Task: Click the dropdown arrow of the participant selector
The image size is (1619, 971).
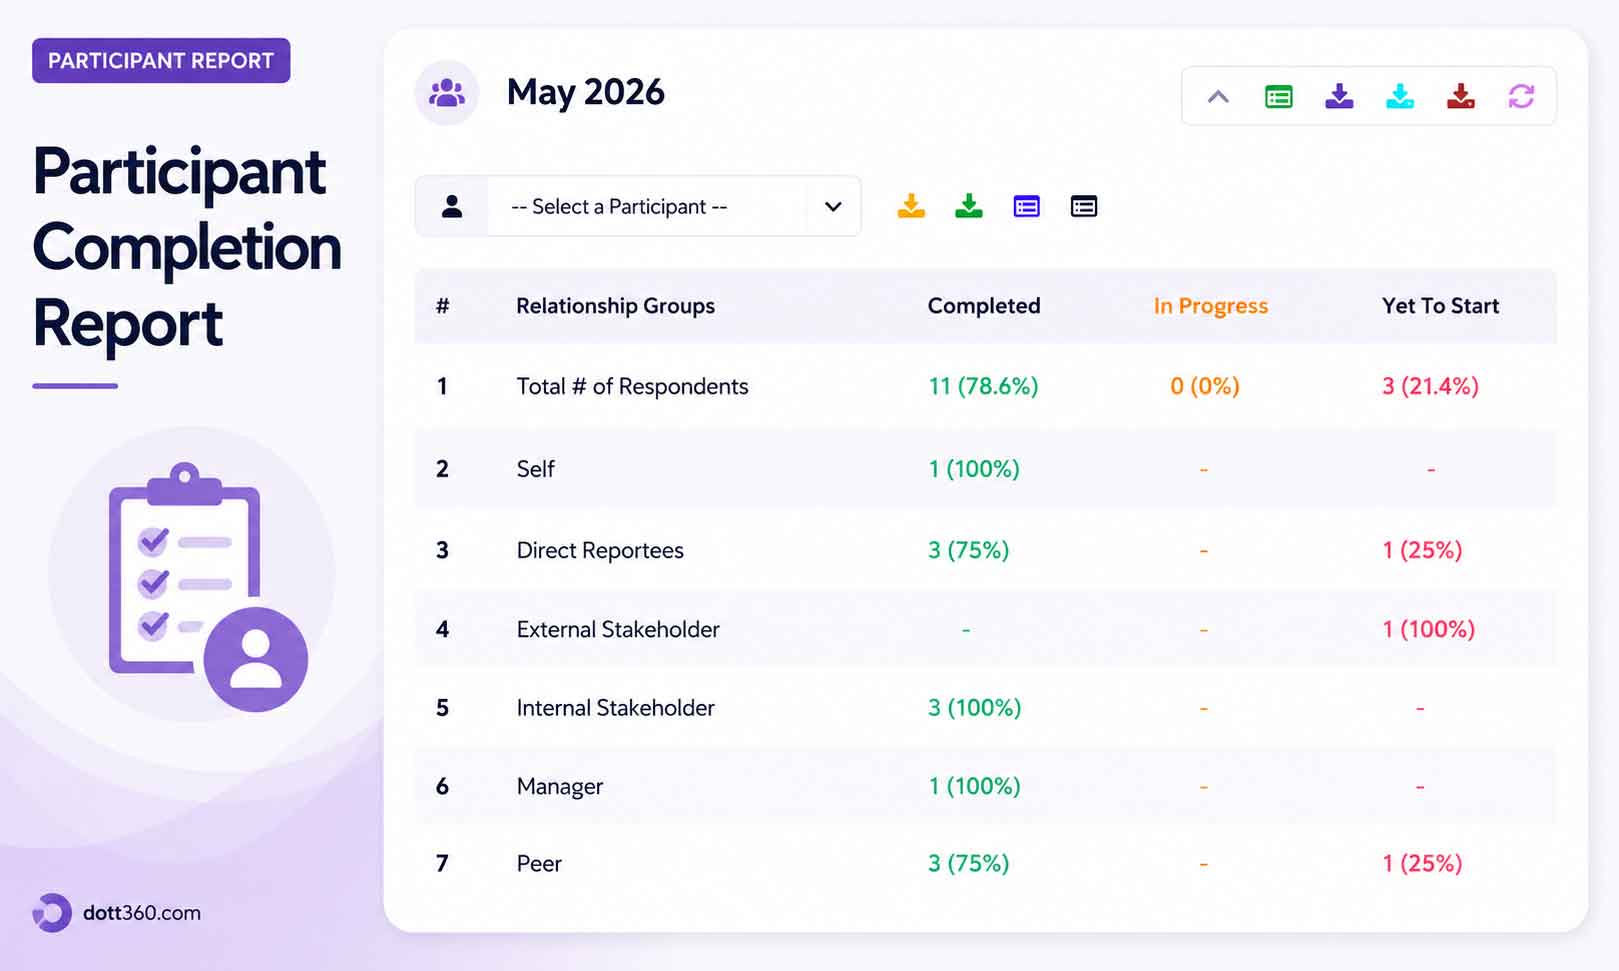Action: pos(833,207)
